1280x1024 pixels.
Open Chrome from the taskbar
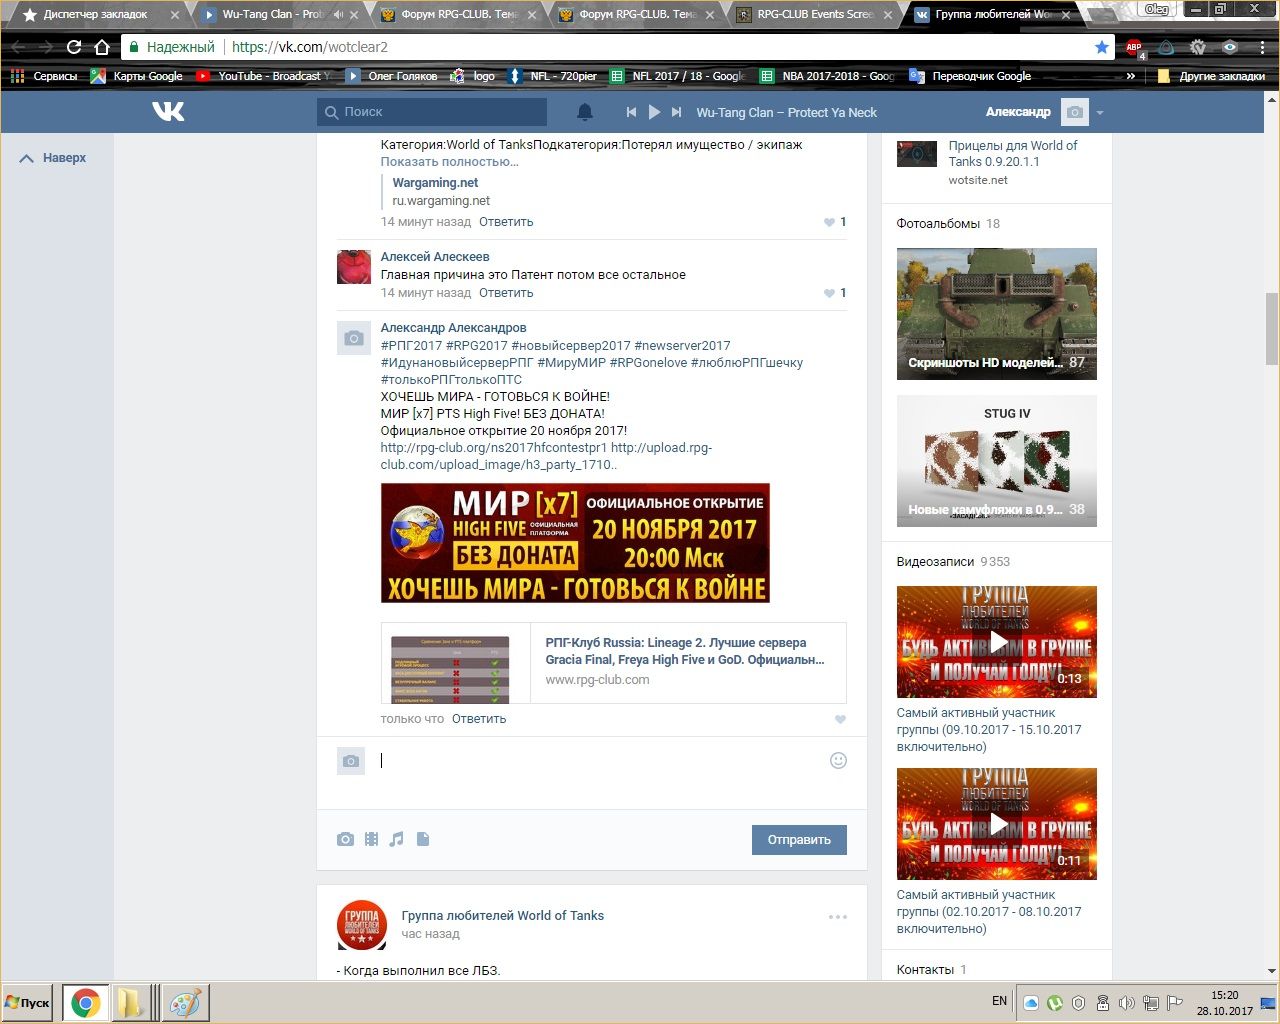pyautogui.click(x=86, y=1002)
